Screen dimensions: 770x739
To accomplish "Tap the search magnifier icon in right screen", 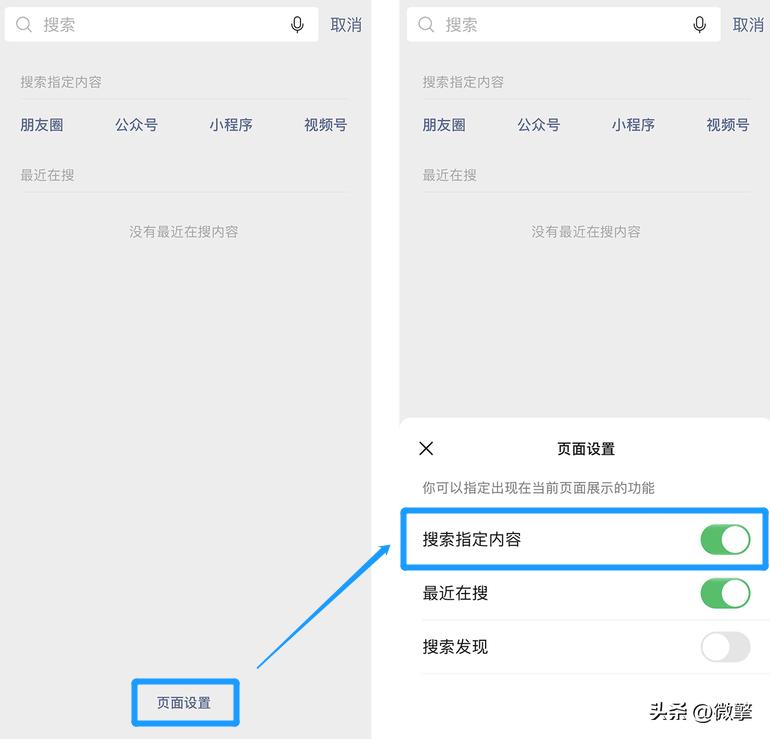I will tap(426, 24).
